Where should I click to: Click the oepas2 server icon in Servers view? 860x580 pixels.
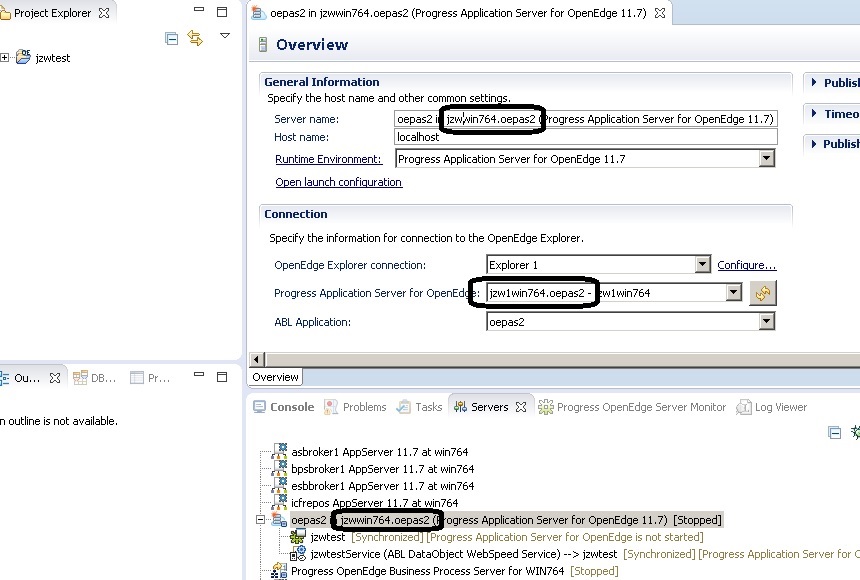[x=278, y=519]
